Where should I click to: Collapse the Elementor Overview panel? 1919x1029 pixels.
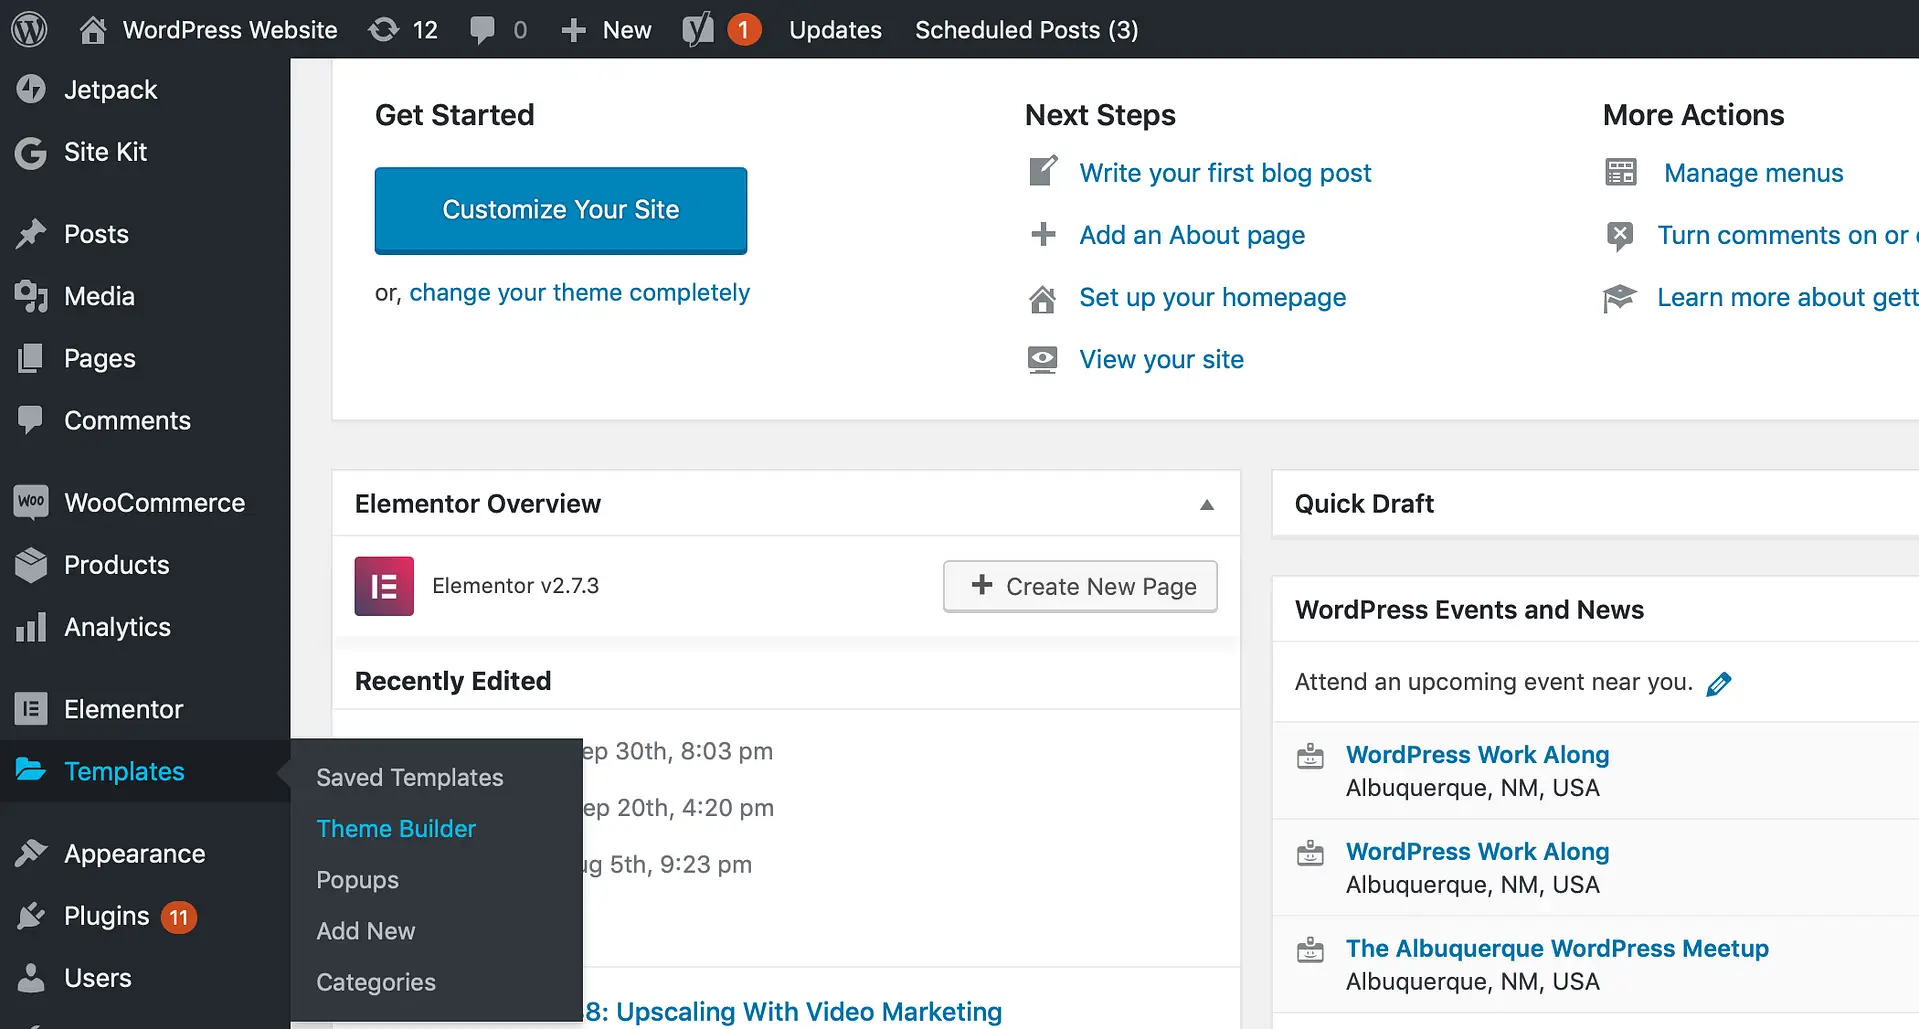coord(1207,505)
